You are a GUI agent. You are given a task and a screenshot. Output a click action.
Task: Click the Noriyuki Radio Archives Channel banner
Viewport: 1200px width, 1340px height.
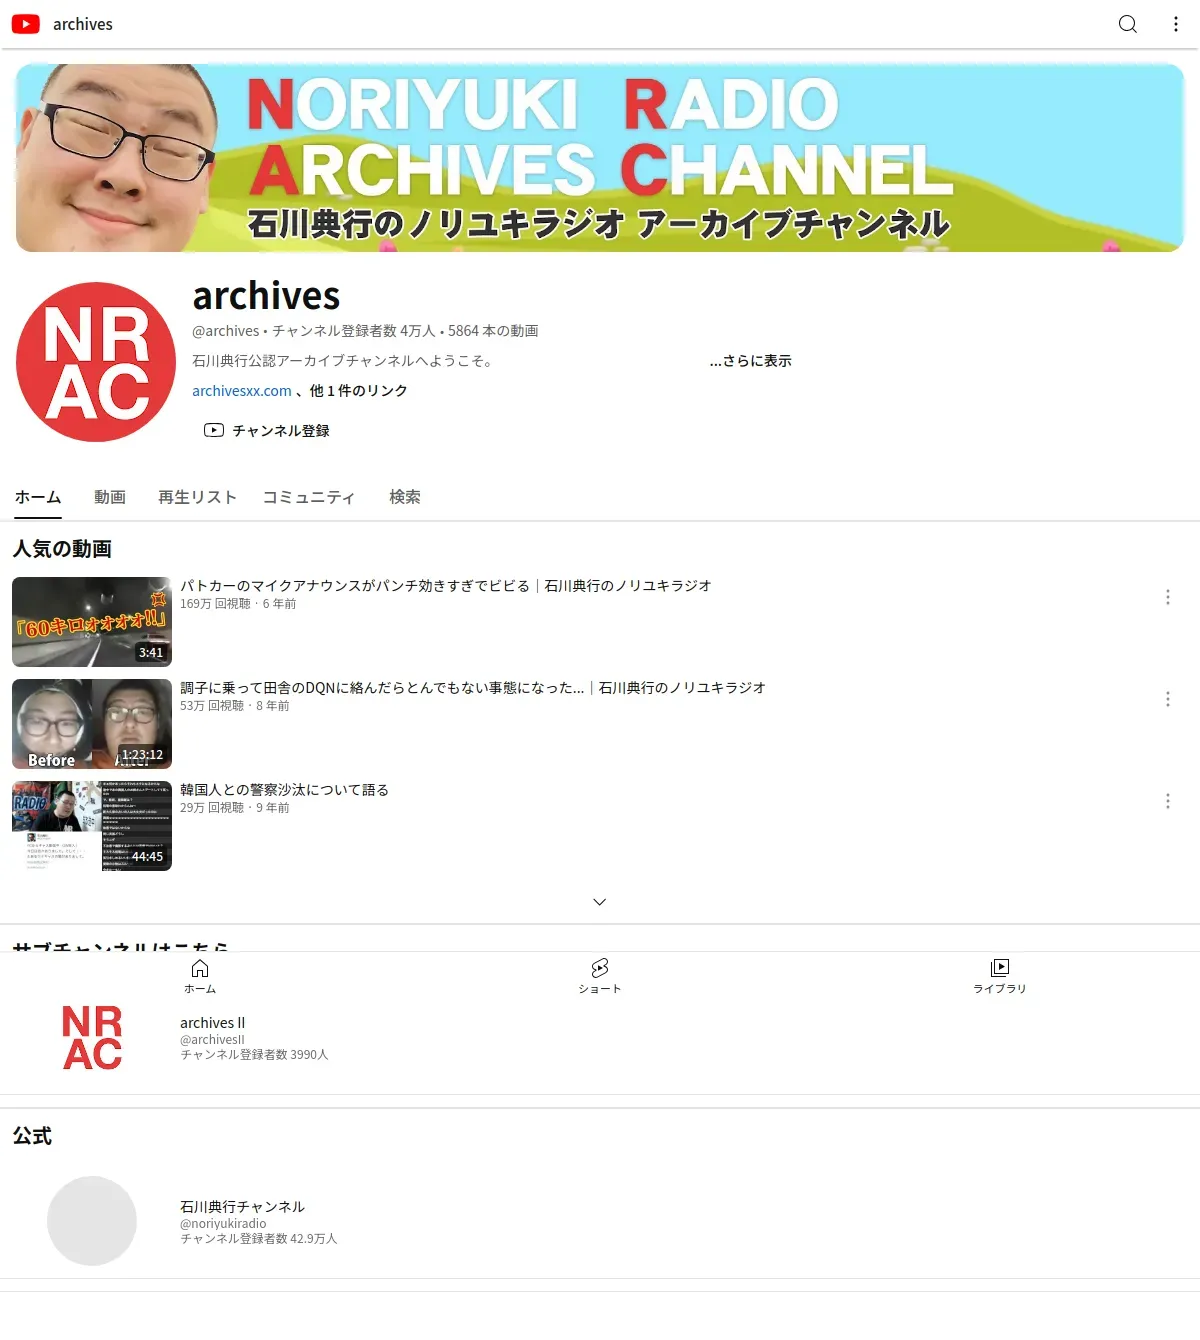click(600, 158)
